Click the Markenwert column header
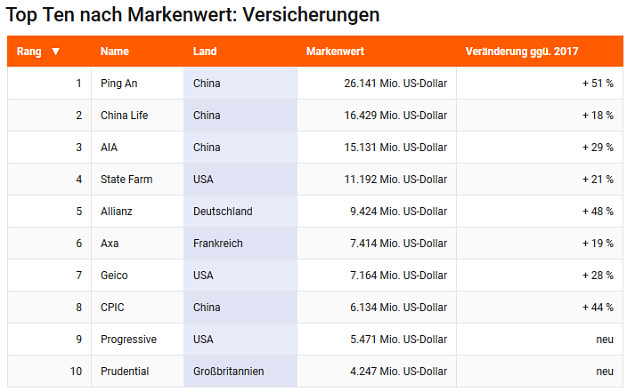Viewport: 627px width, 392px height. tap(335, 51)
